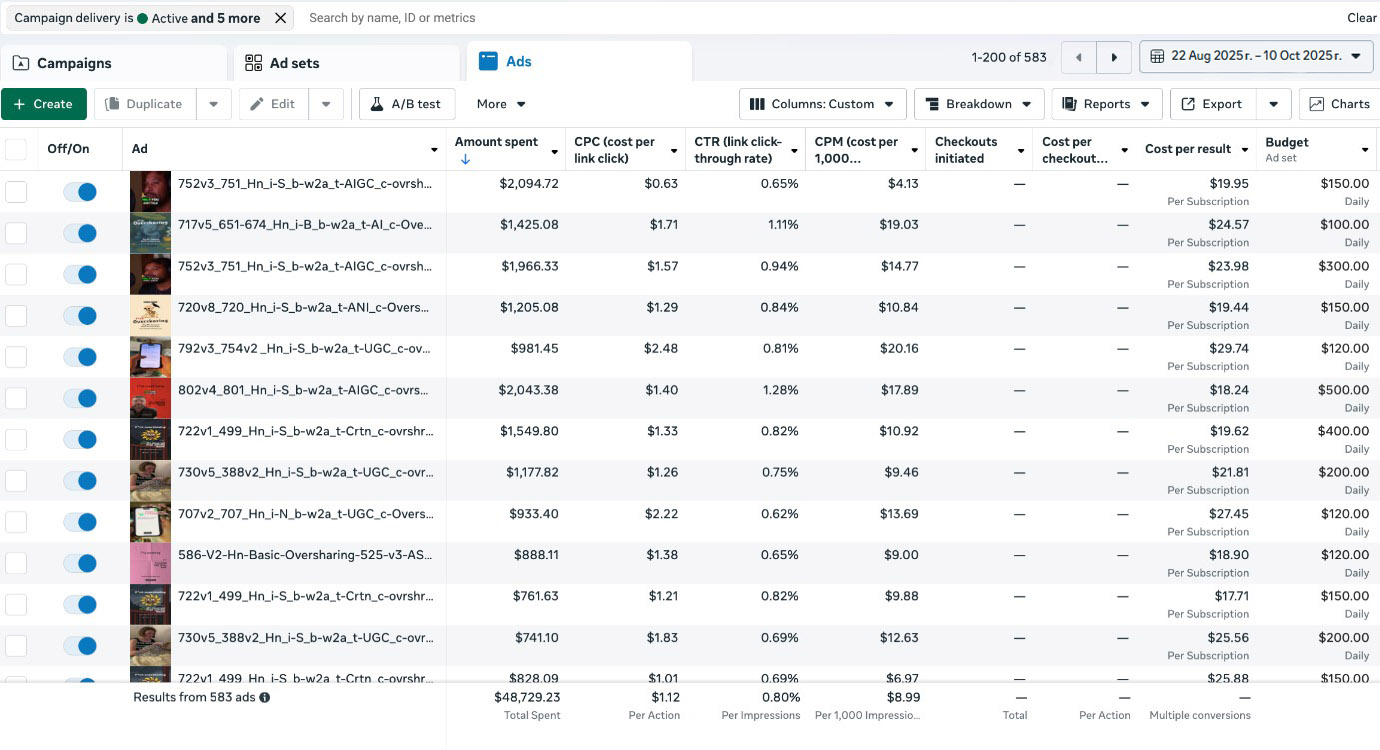Click the info icon beside Results from 583 ads
This screenshot has height=750, width=1380.
[x=265, y=697]
